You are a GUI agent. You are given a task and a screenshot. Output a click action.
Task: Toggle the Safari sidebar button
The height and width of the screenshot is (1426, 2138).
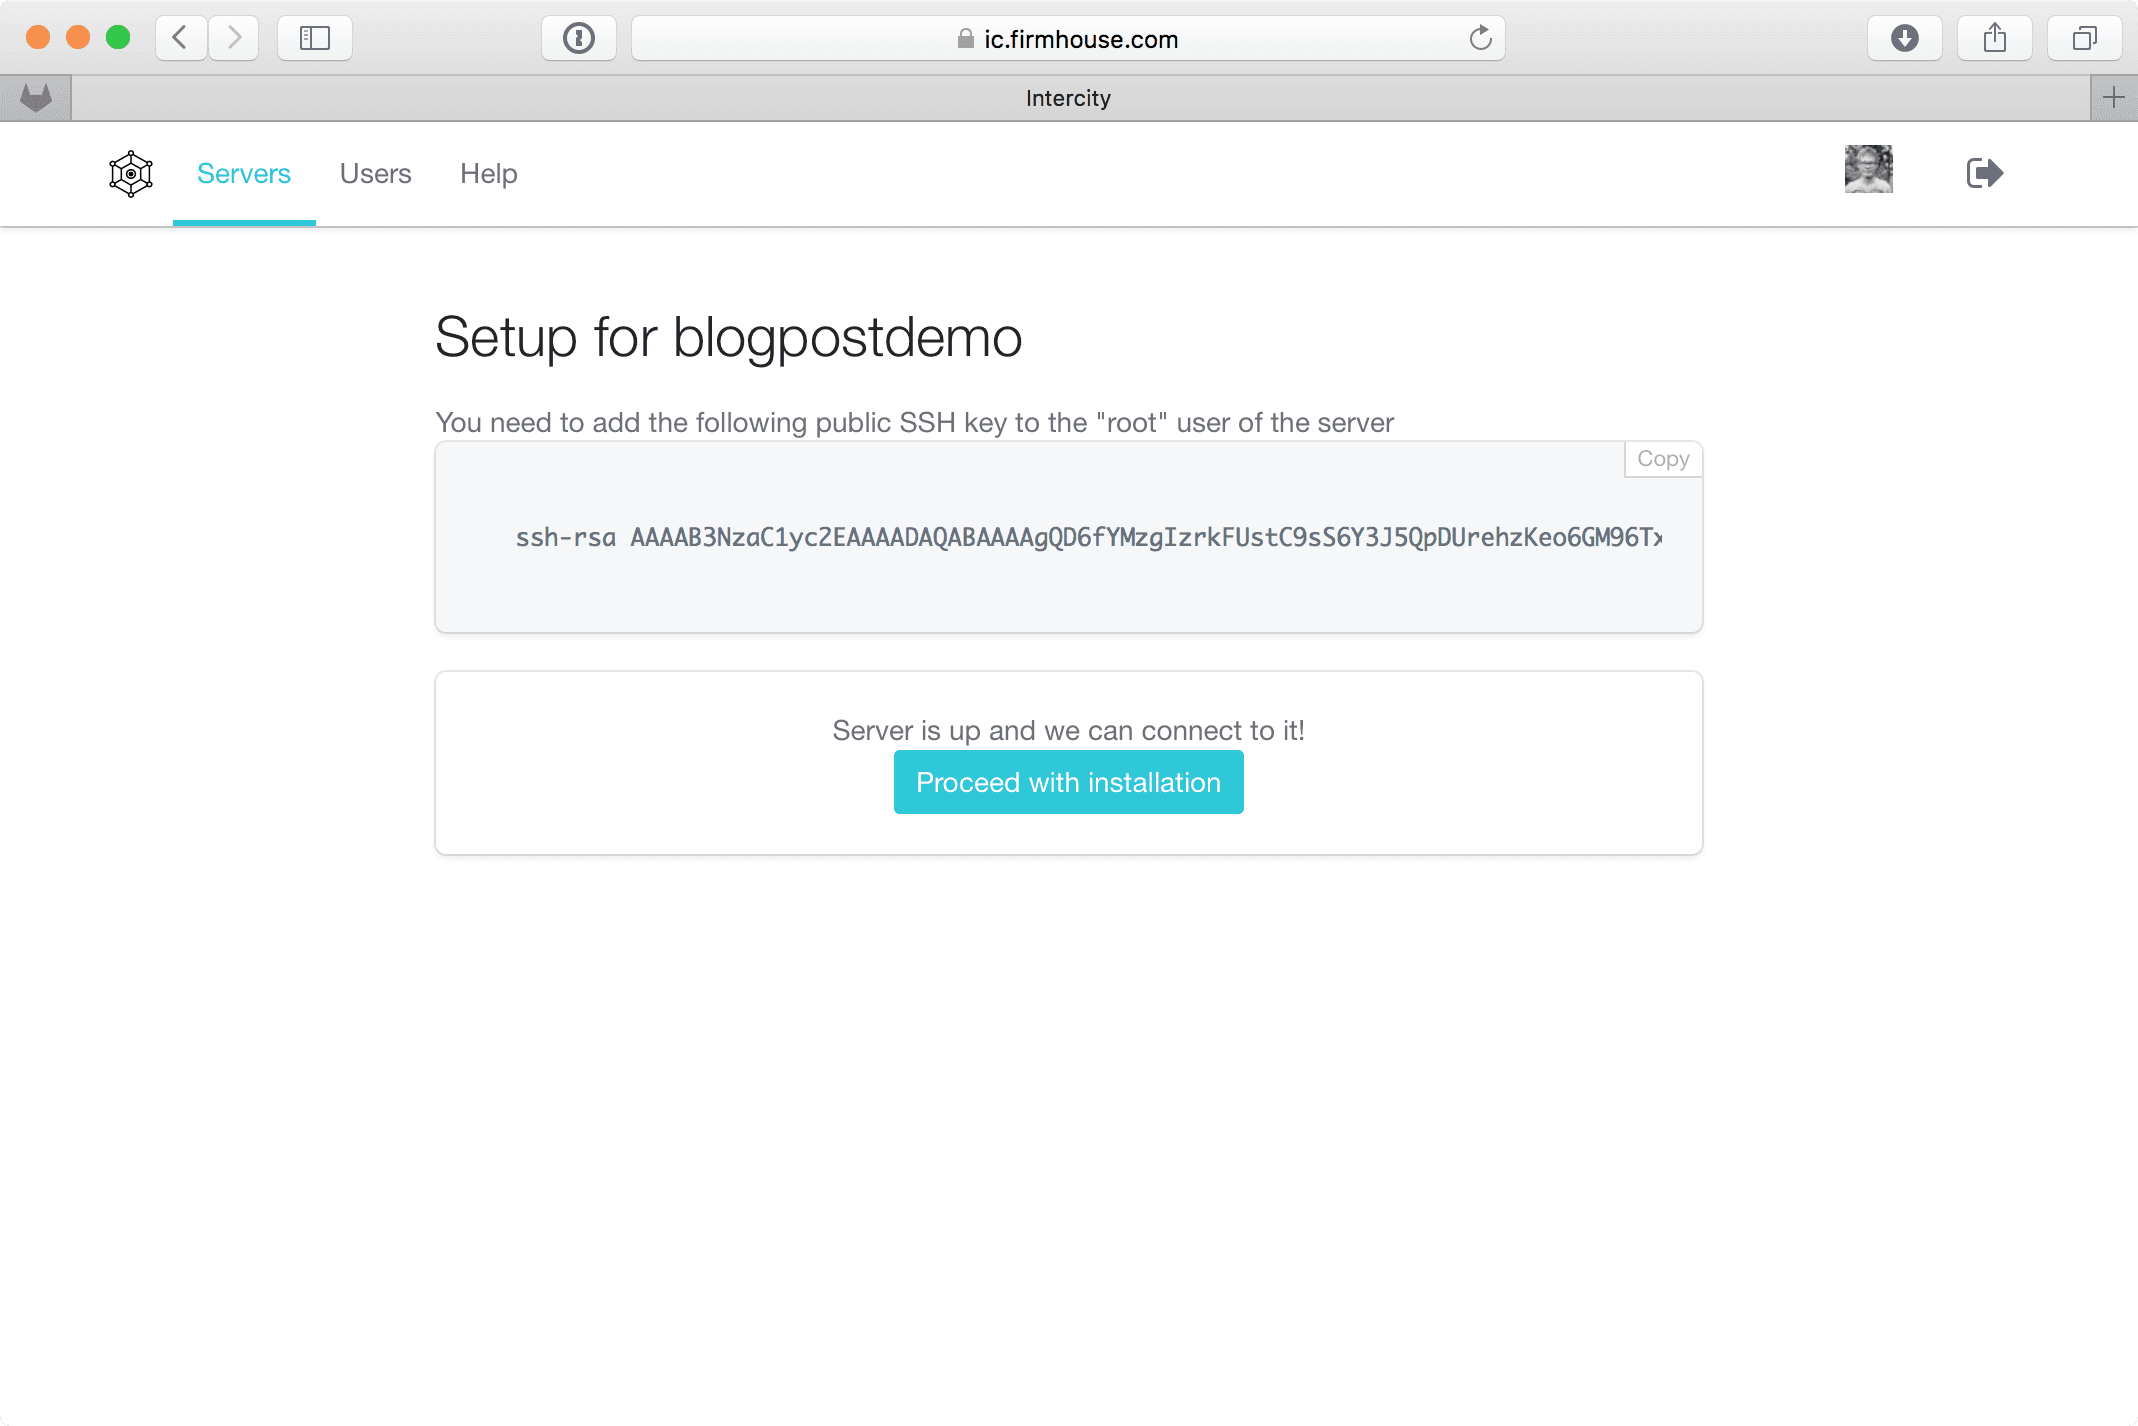314,38
